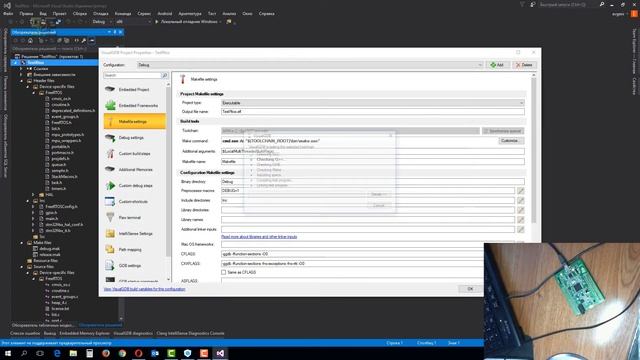Open Custom debug steps page
640x360 pixels.
pyautogui.click(x=135, y=185)
